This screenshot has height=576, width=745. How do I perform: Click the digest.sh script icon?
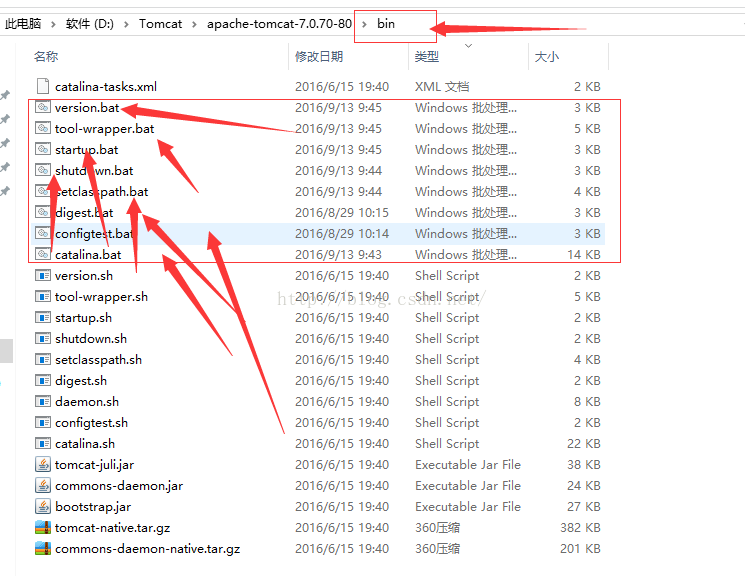tap(43, 380)
